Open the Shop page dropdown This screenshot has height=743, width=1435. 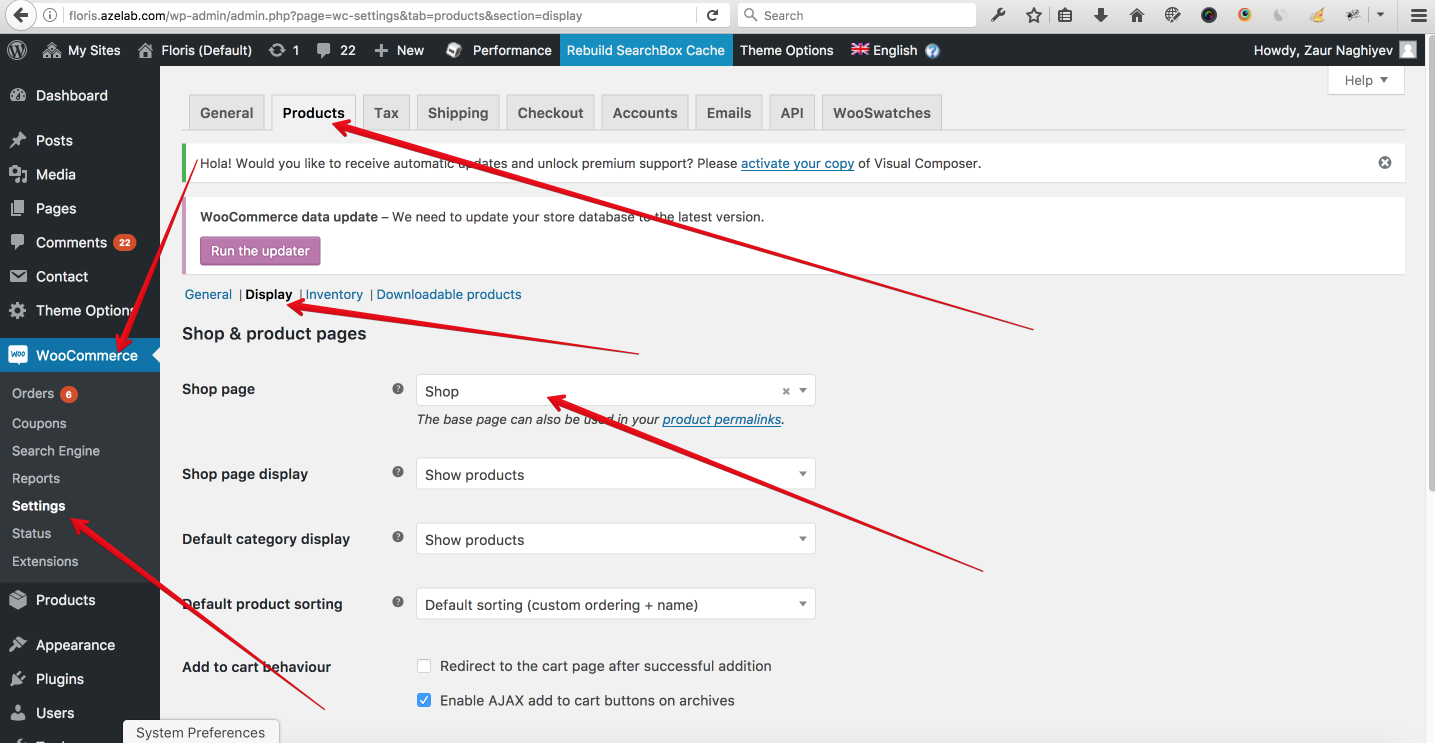point(616,391)
